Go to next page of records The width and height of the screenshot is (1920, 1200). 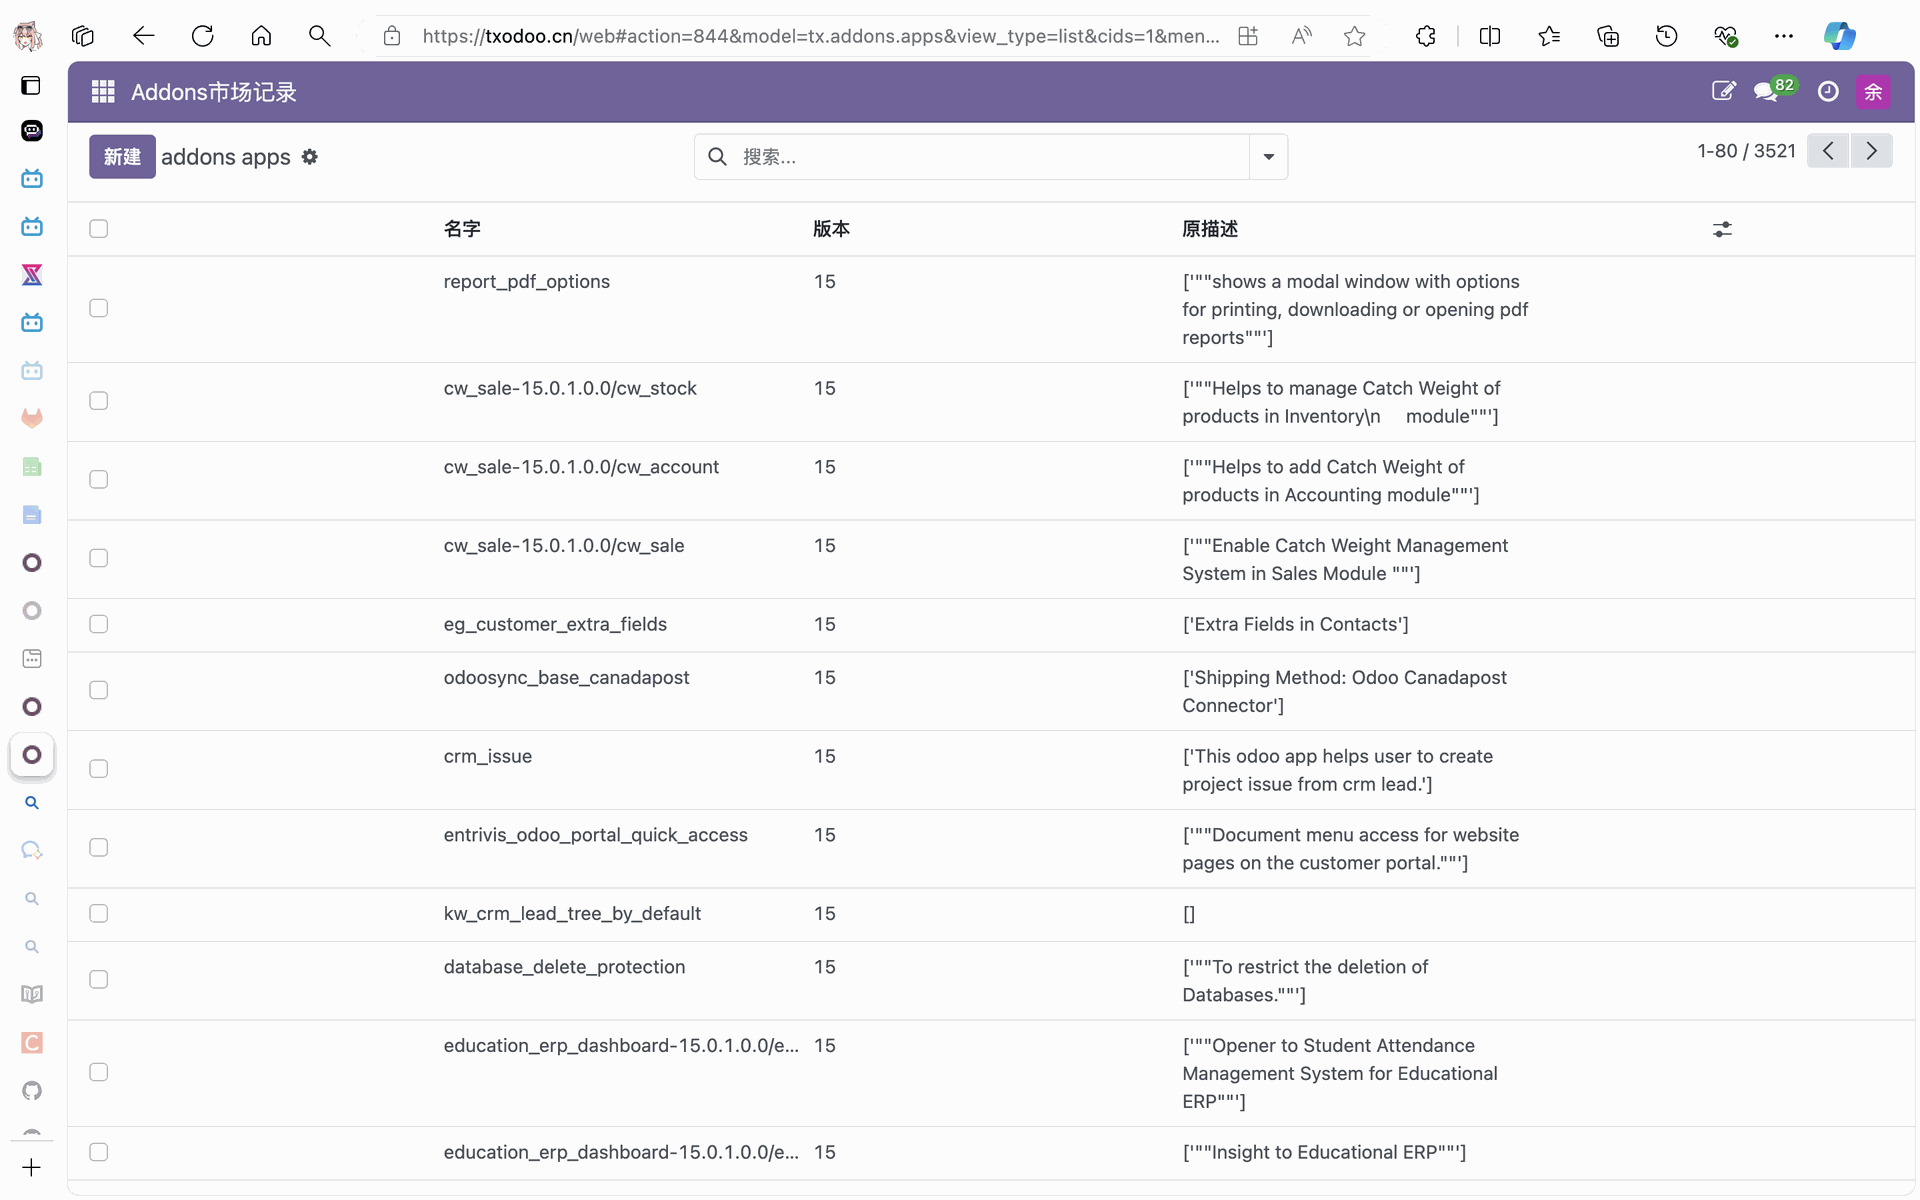coord(1871,151)
